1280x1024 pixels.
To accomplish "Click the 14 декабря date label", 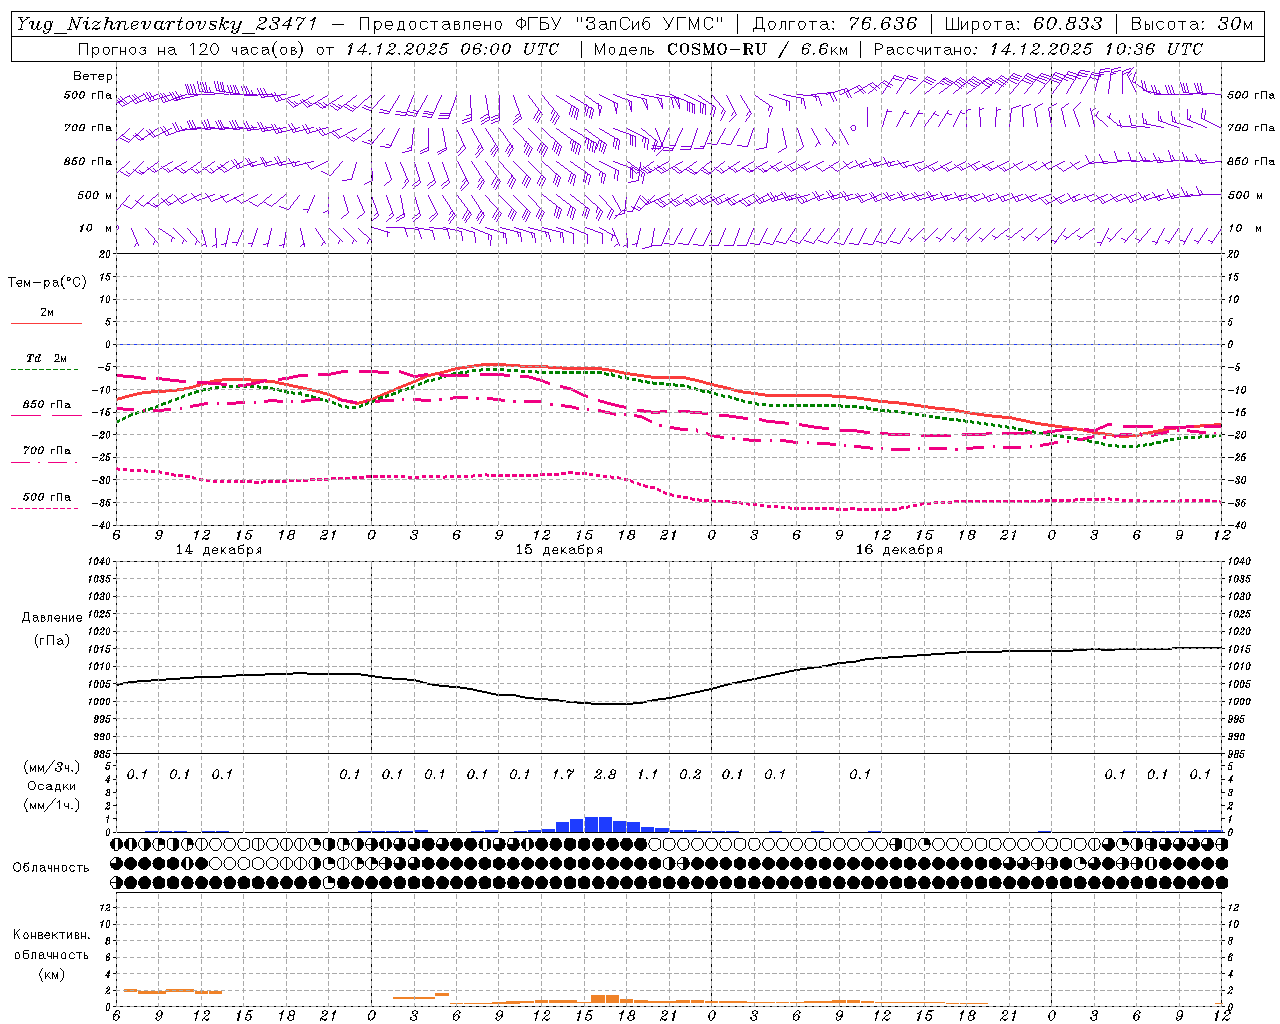I will [x=219, y=550].
